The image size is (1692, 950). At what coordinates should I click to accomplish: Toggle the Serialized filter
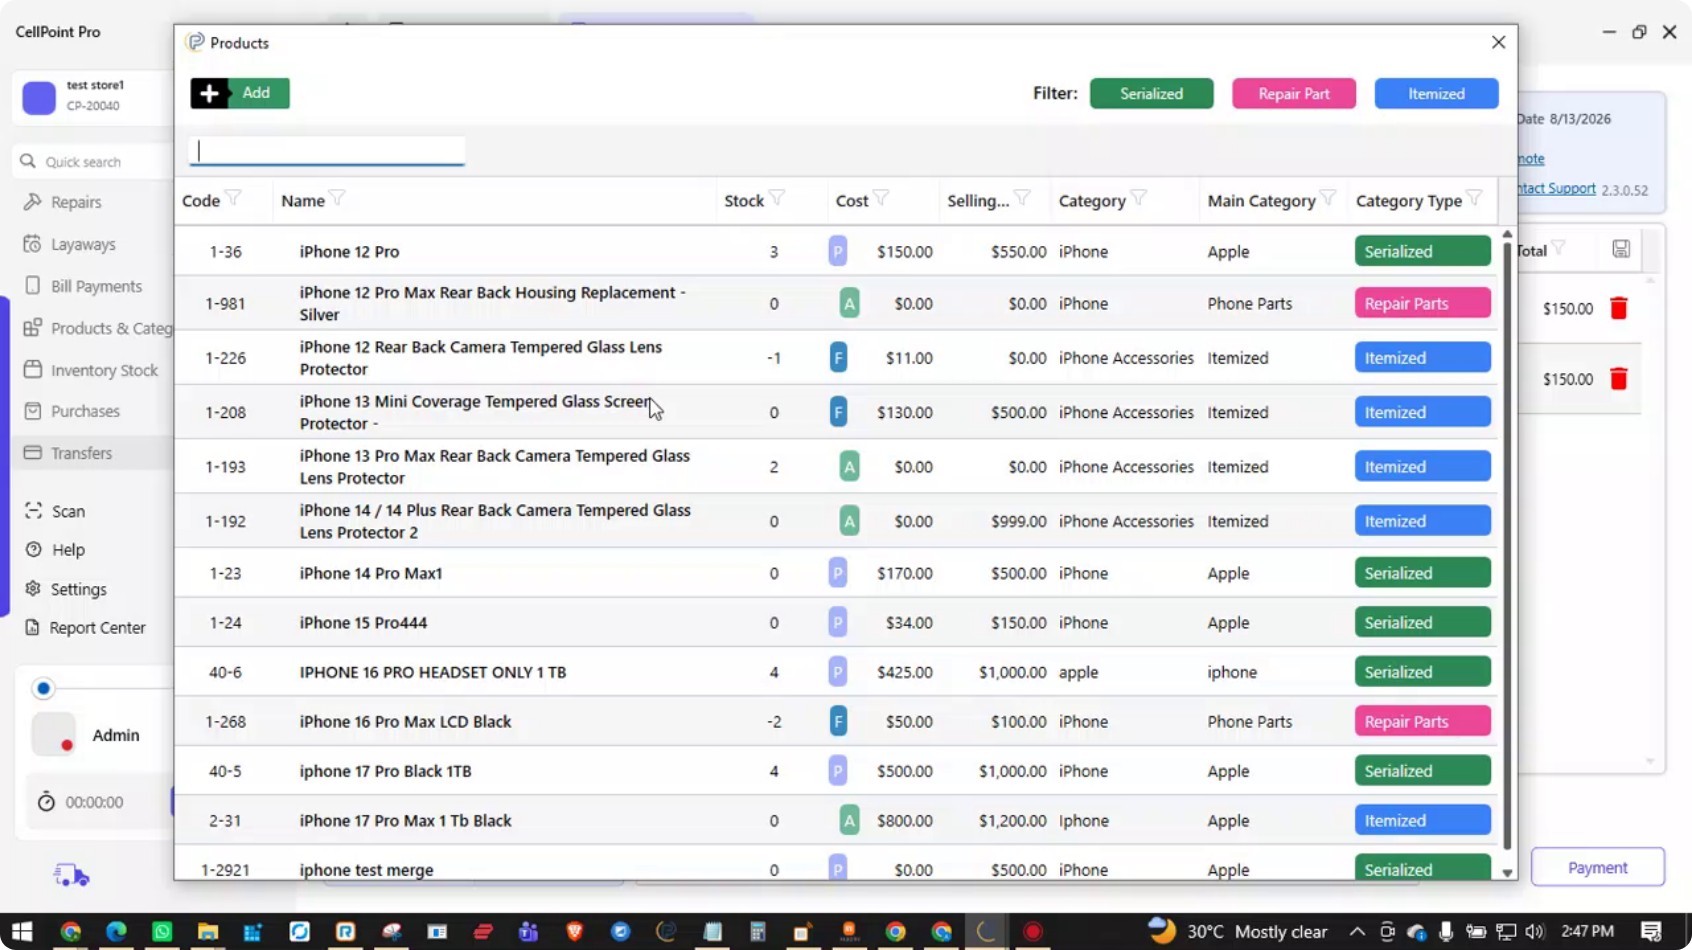[1151, 93]
